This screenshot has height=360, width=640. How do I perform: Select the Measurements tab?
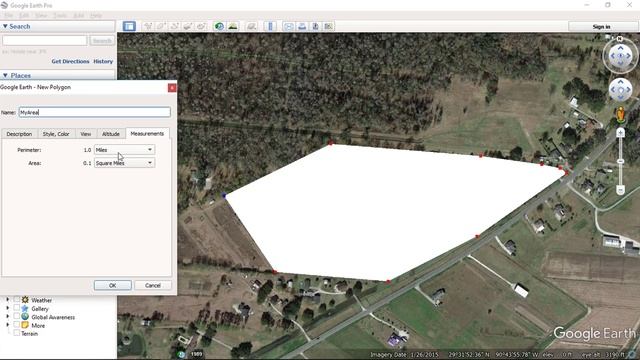(147, 133)
